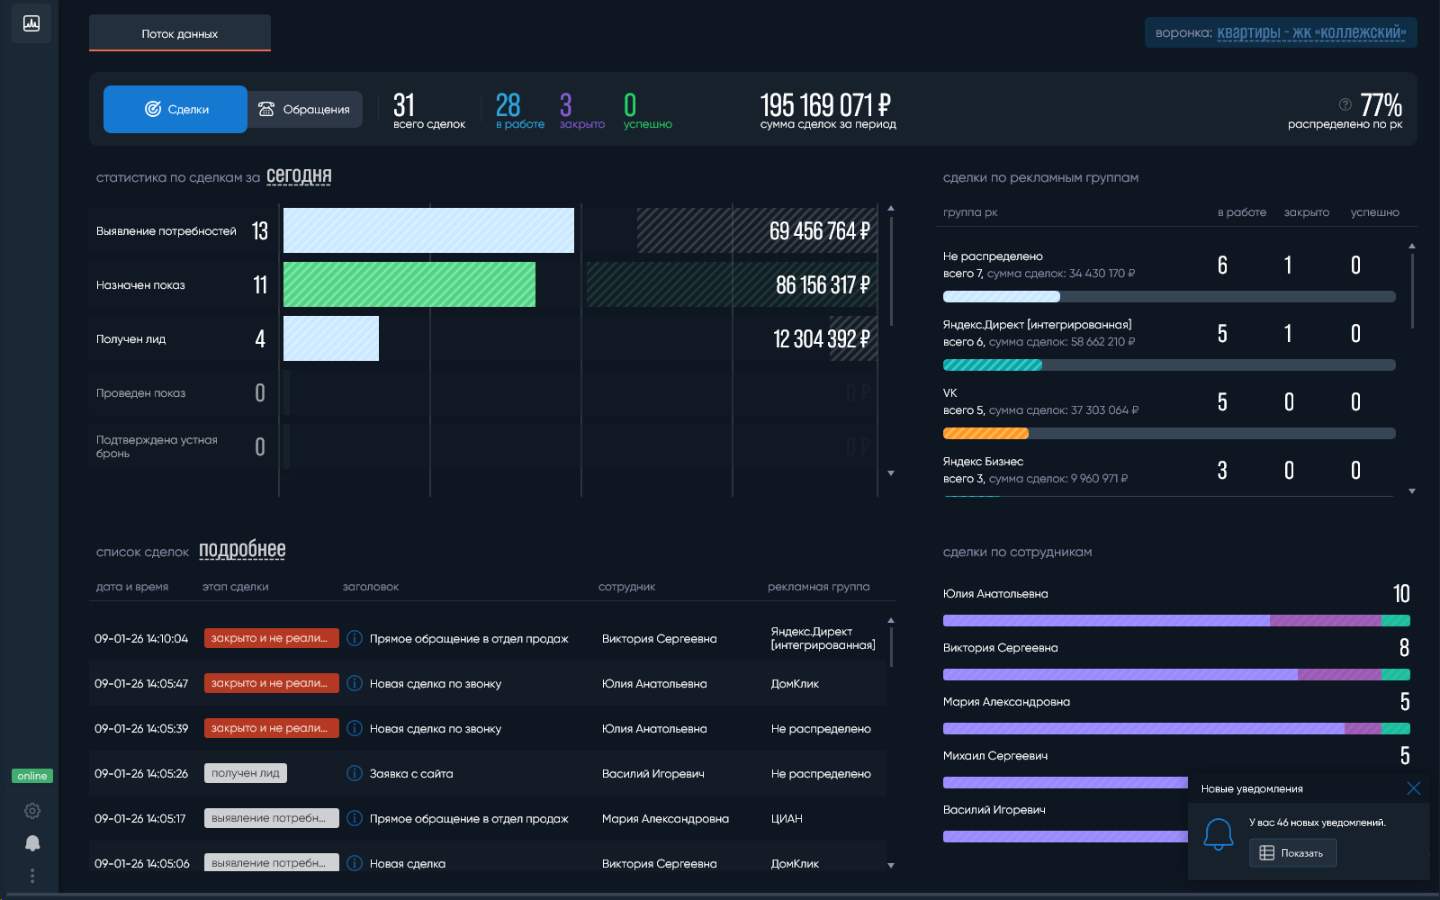The image size is (1440, 900).
Task: Open the three-dot menu in sidebar
Action: tap(32, 876)
